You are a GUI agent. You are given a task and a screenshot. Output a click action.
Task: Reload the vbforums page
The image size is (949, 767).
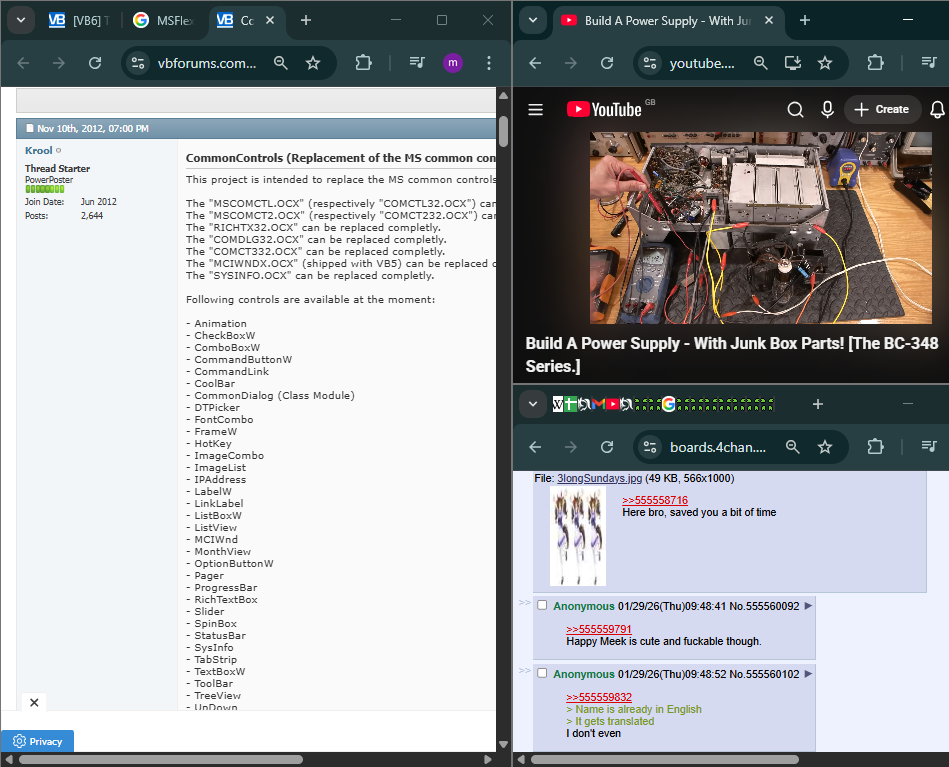(95, 63)
